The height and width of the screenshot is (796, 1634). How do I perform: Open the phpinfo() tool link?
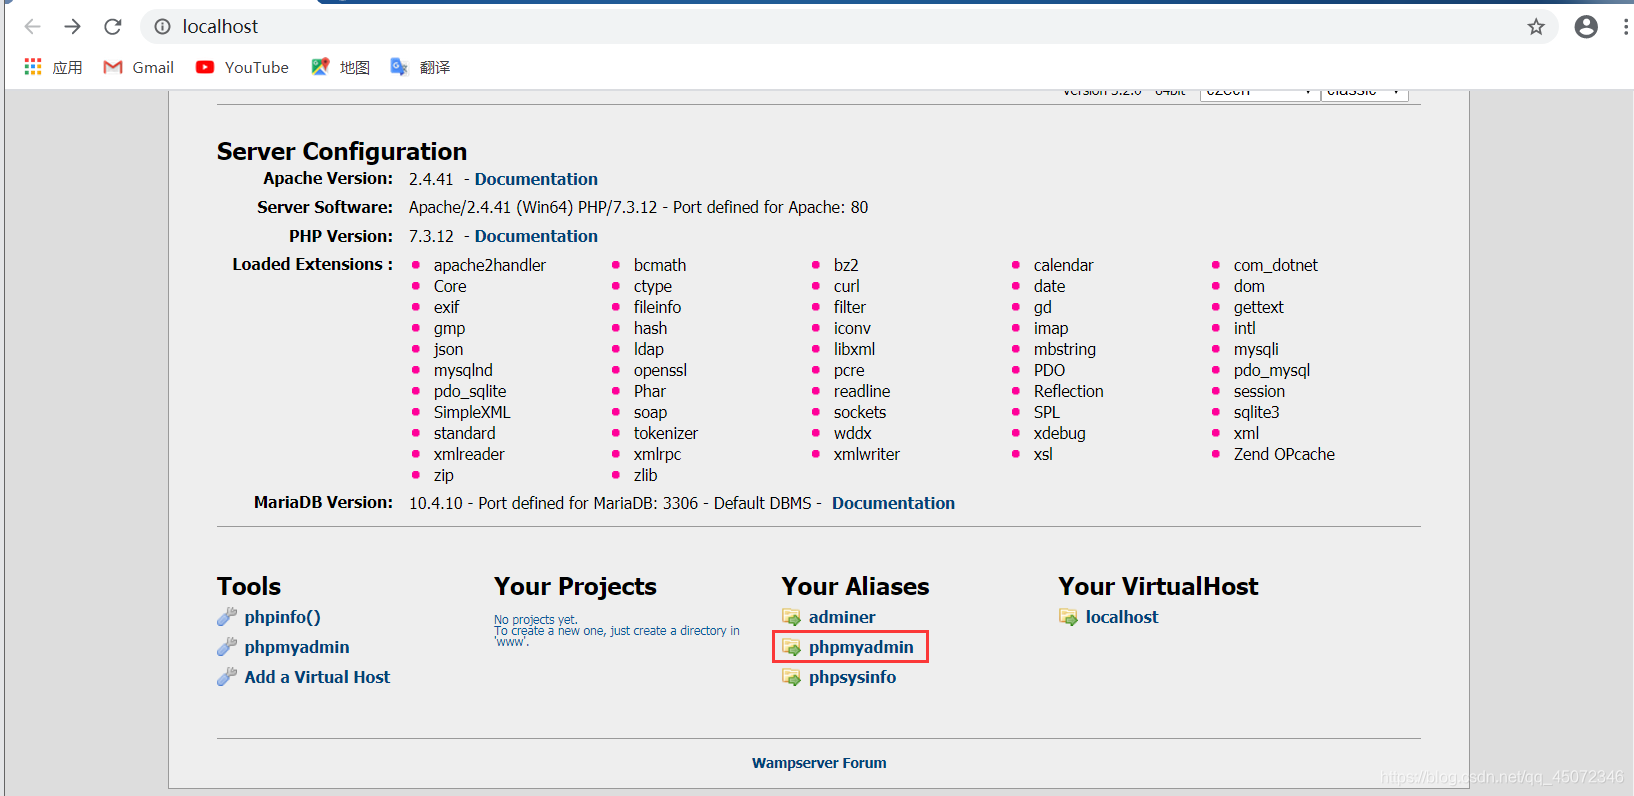282,617
